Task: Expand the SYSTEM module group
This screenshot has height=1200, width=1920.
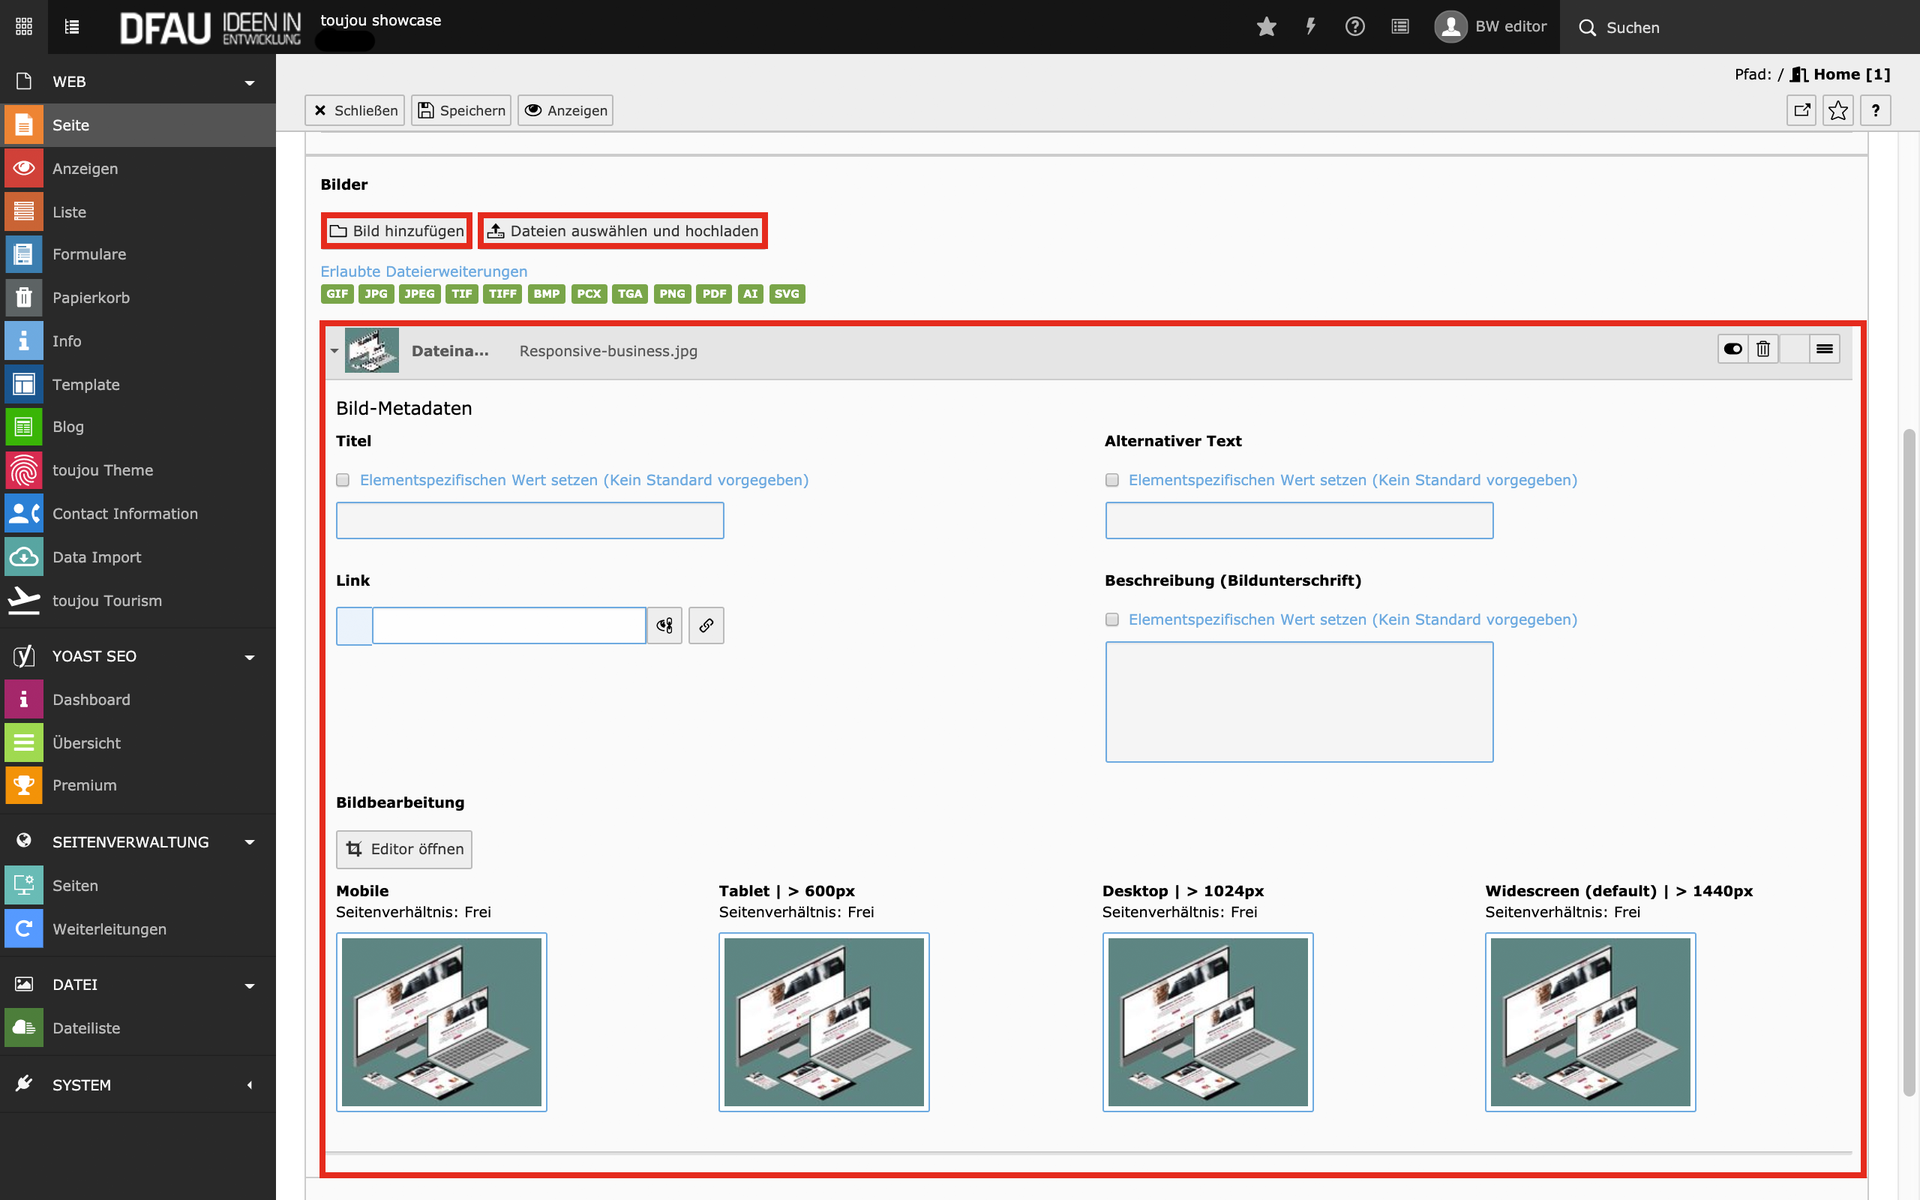Action: [x=249, y=1086]
